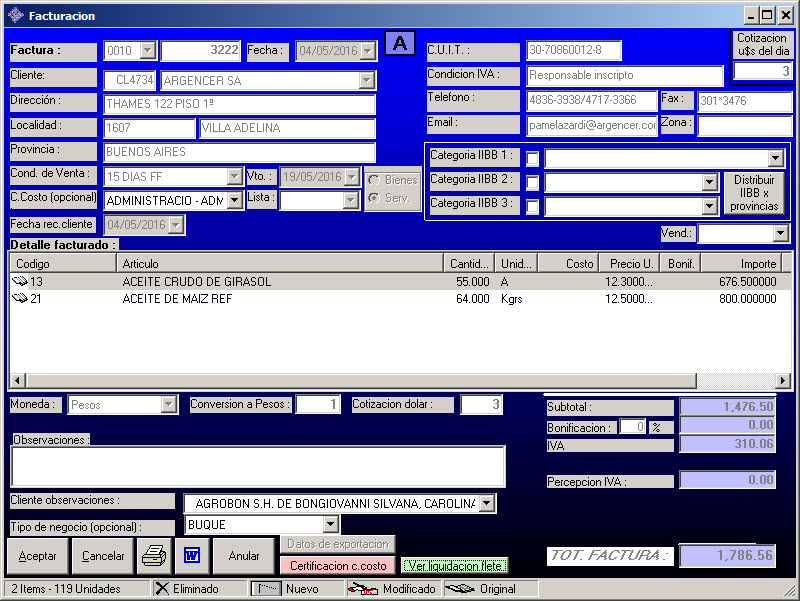Open the Tipo de negocio dropdown
This screenshot has width=800, height=601.
coord(331,524)
